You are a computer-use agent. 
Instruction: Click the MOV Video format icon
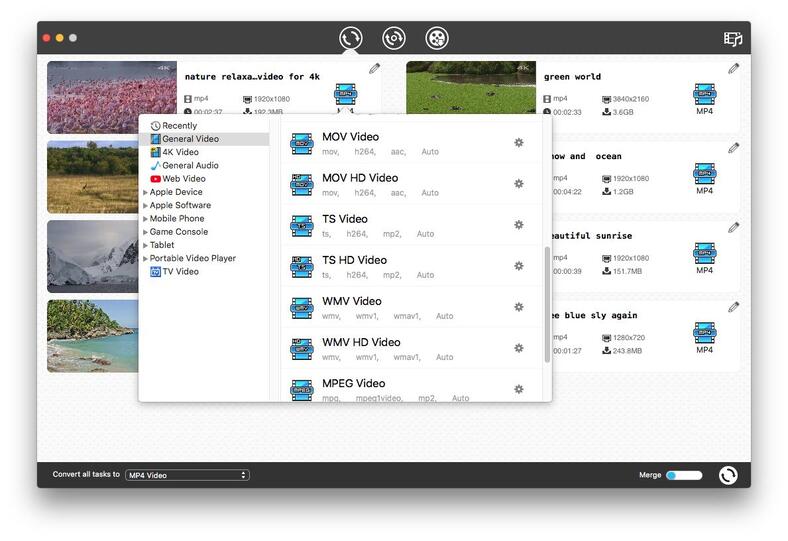pyautogui.click(x=302, y=144)
